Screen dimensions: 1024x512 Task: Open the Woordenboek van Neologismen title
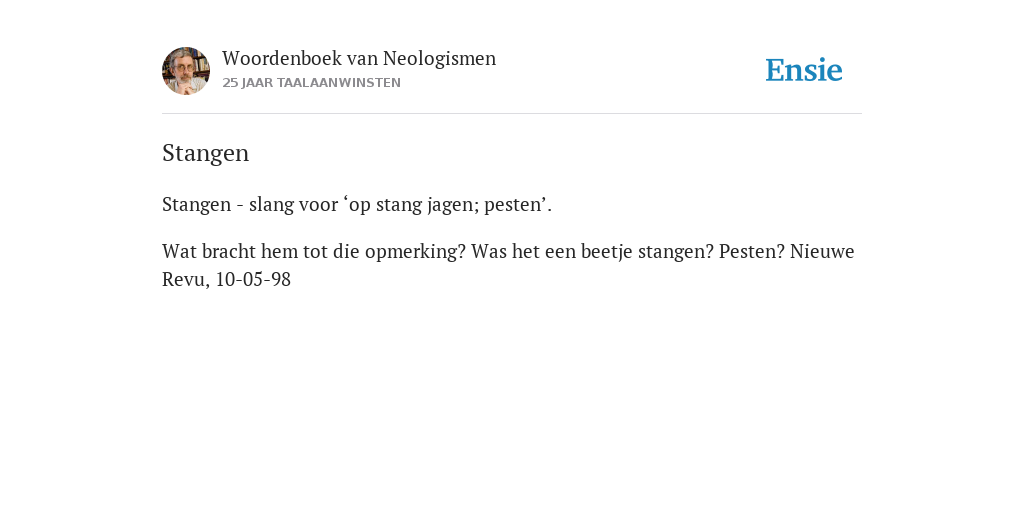point(359,58)
